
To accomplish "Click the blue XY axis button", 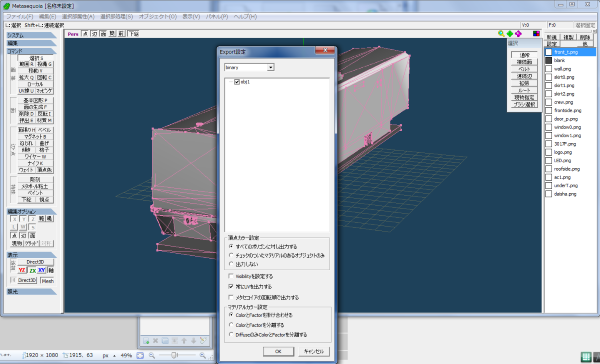I will (41, 270).
